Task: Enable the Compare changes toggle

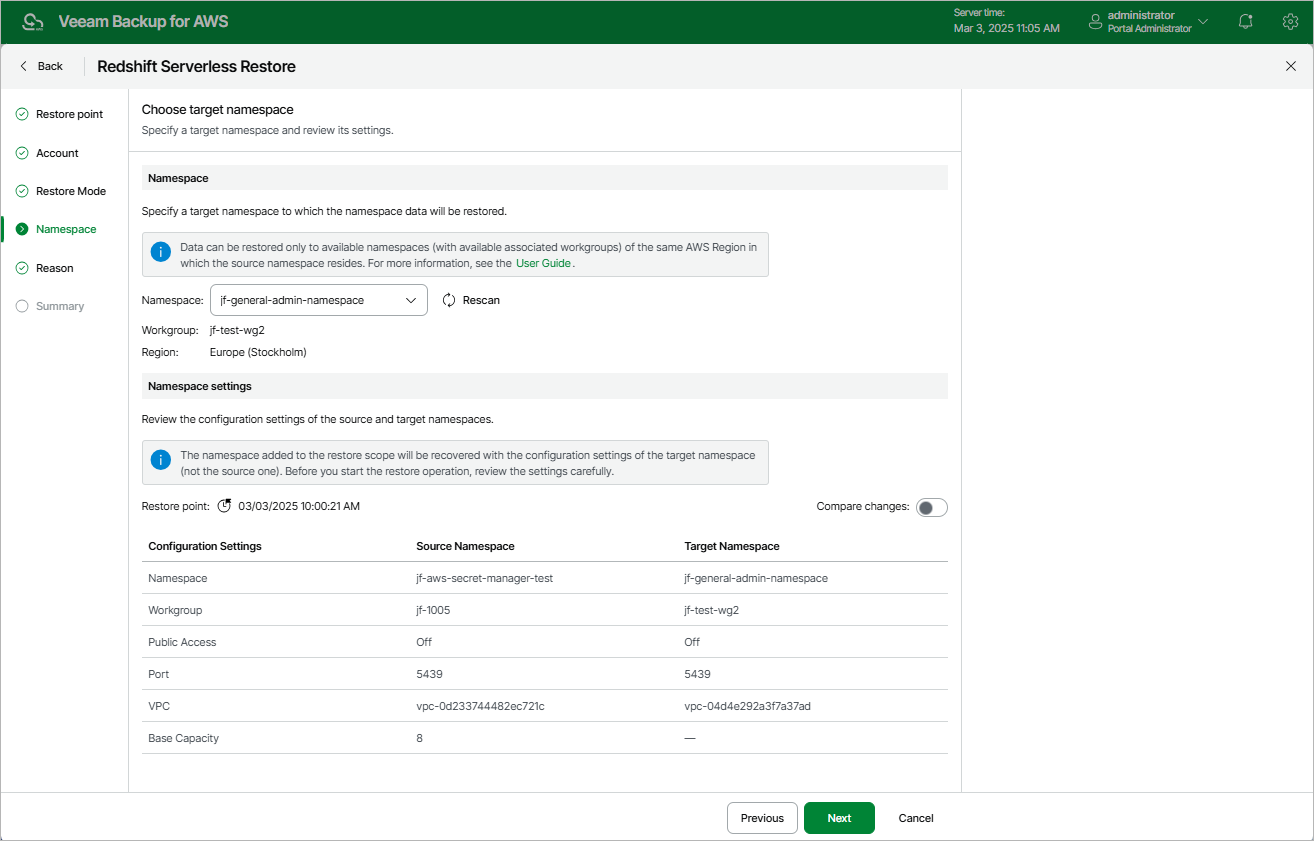Action: tap(931, 507)
